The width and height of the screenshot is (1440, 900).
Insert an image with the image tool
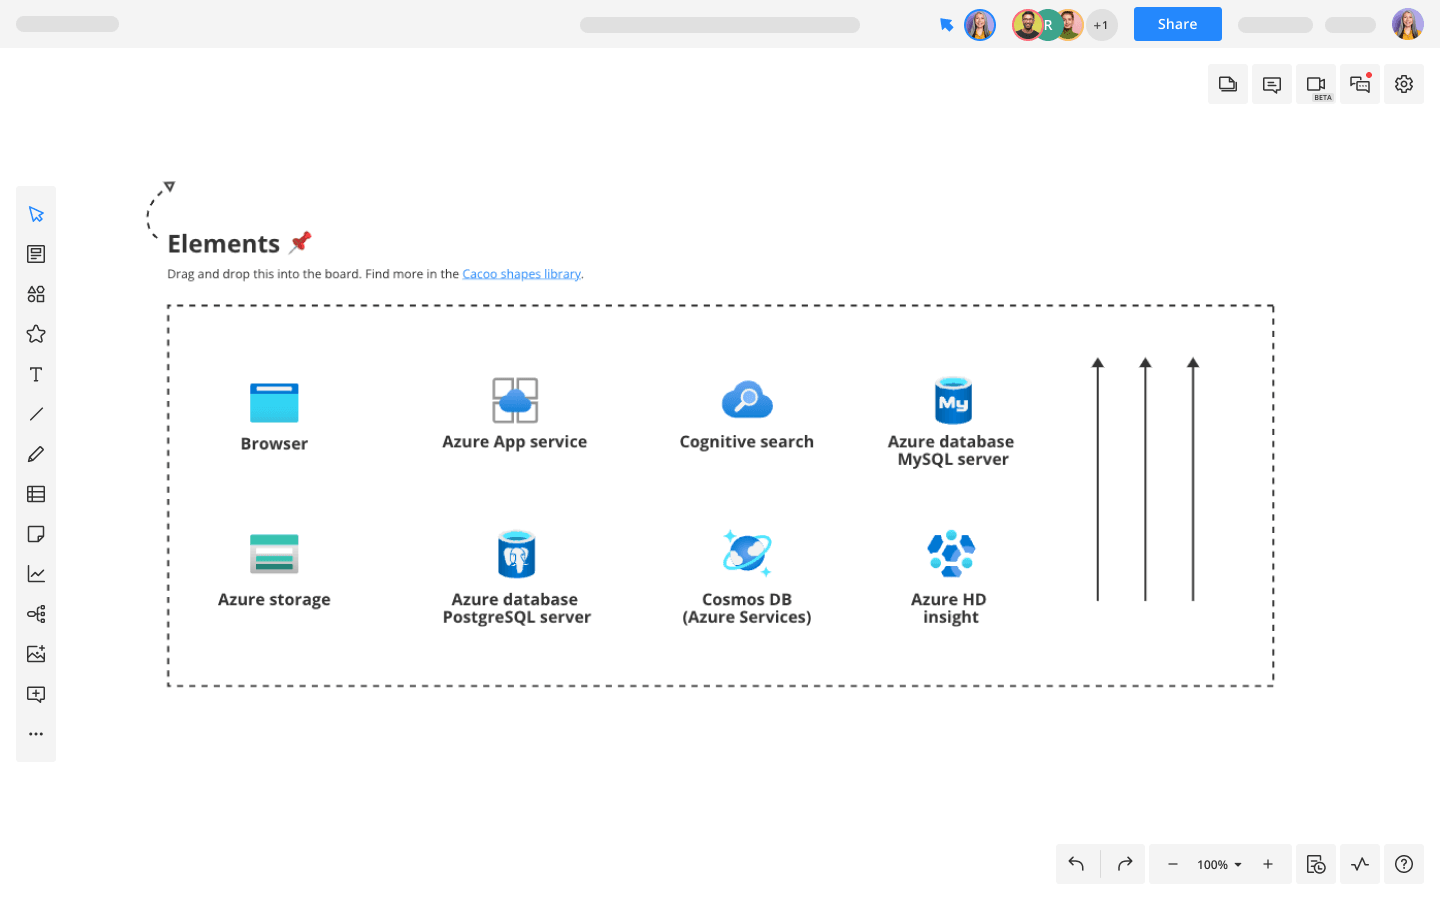click(36, 654)
